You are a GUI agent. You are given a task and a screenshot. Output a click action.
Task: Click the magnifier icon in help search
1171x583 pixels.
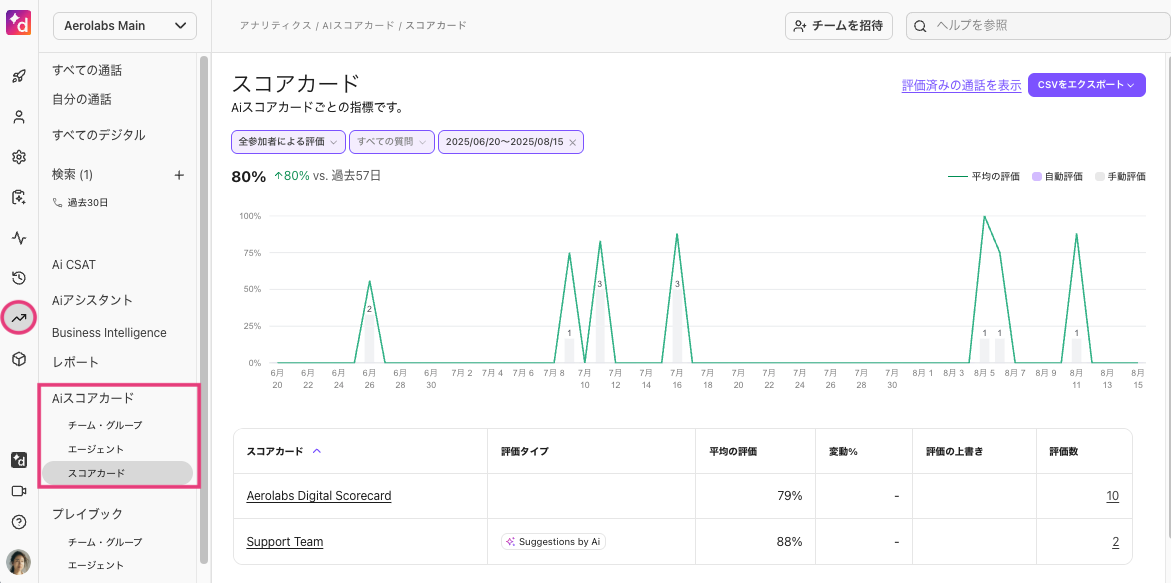coord(922,26)
